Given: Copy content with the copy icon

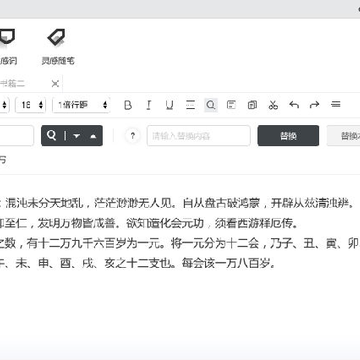Looking at the screenshot, I should [x=252, y=105].
